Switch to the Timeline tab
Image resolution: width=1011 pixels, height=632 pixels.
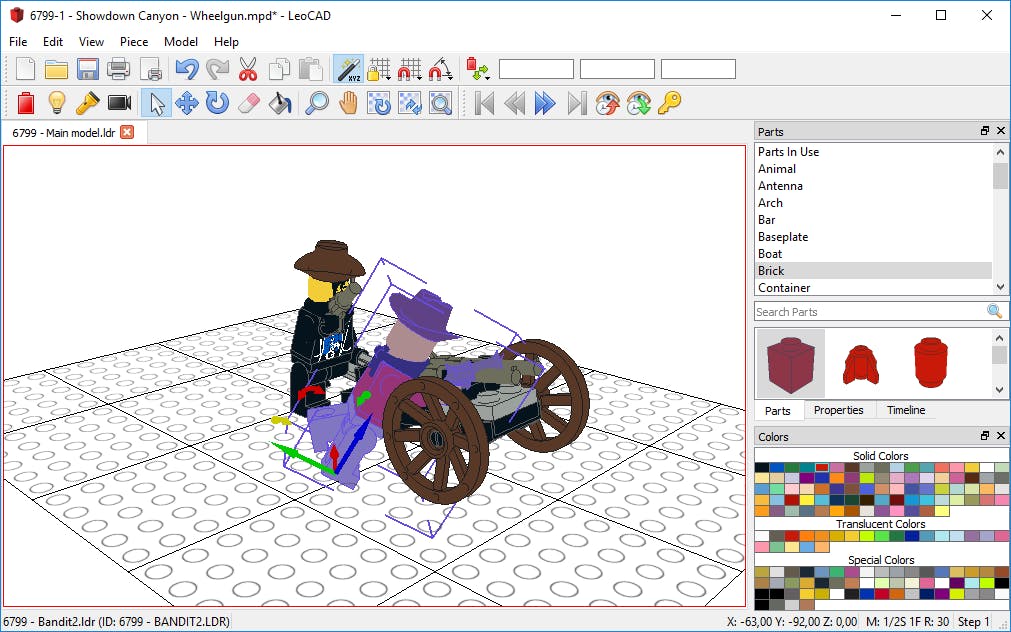(905, 410)
